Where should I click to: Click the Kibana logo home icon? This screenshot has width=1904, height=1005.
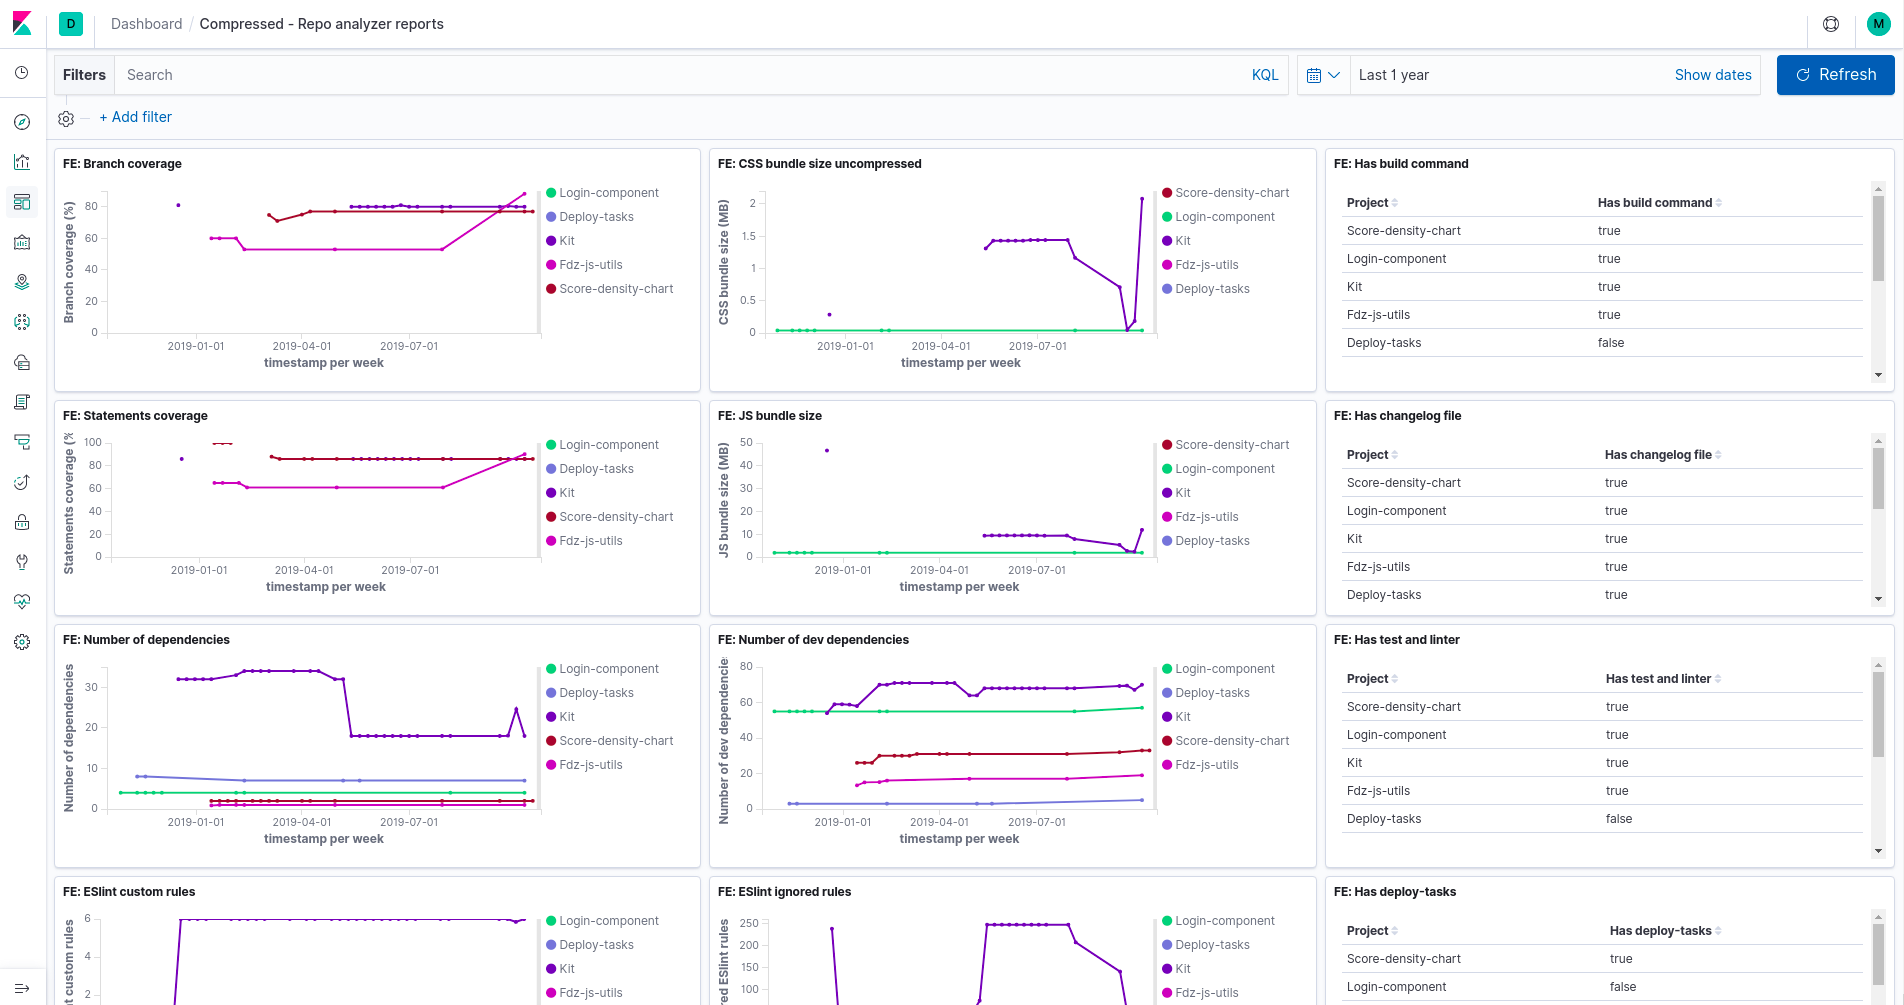[22, 24]
